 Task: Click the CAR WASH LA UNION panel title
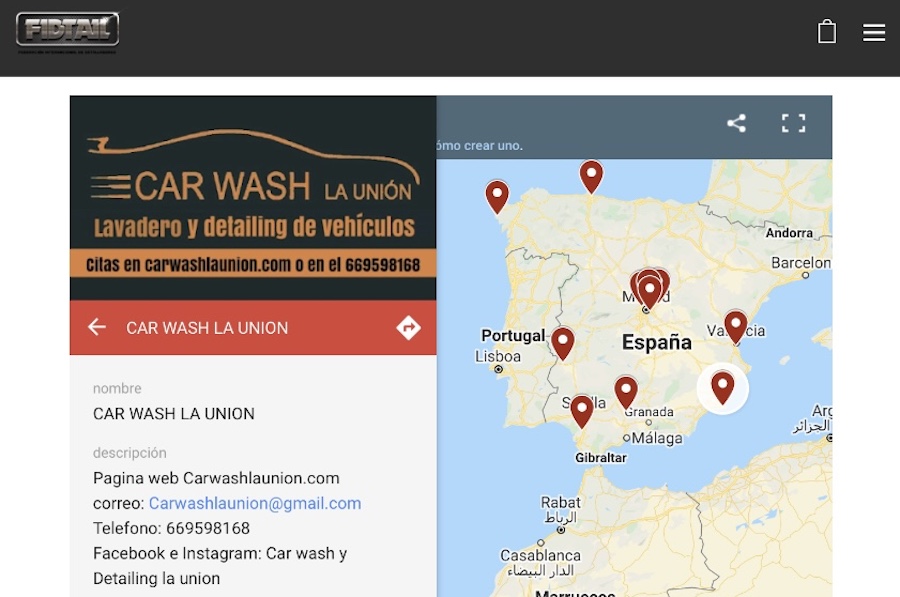[x=207, y=328]
